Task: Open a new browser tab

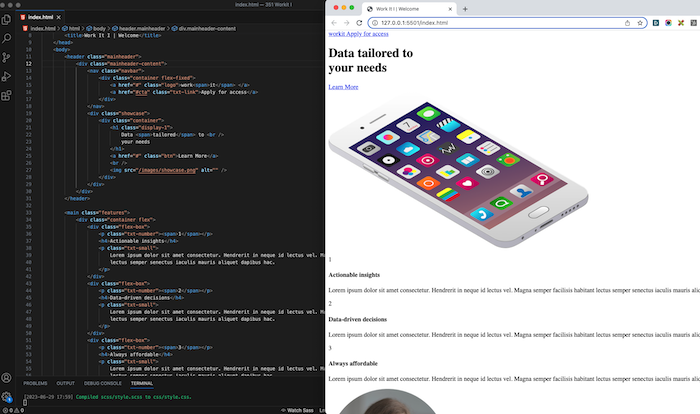Action: [465, 9]
